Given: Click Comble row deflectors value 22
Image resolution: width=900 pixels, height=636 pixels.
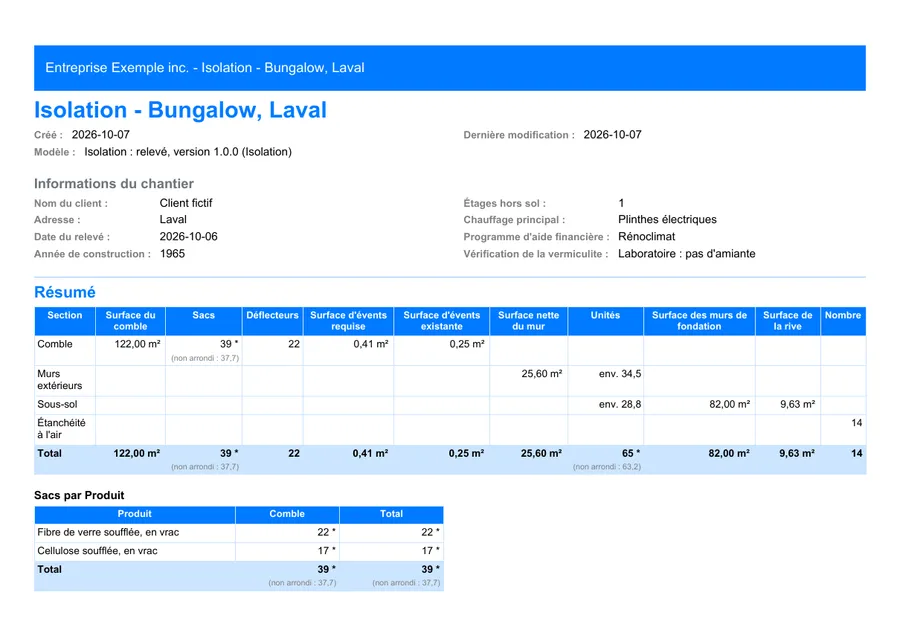Looking at the screenshot, I should pos(294,344).
